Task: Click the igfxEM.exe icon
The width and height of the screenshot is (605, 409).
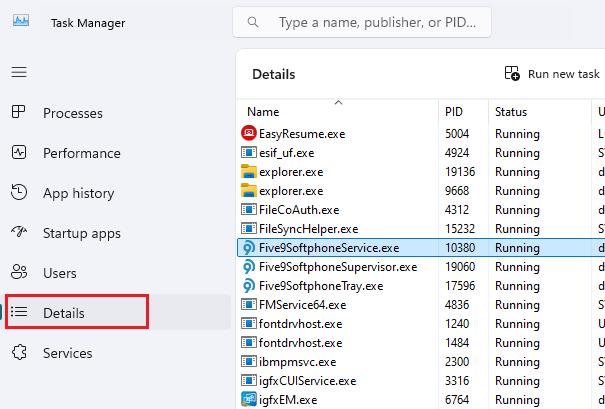Action: pos(249,399)
